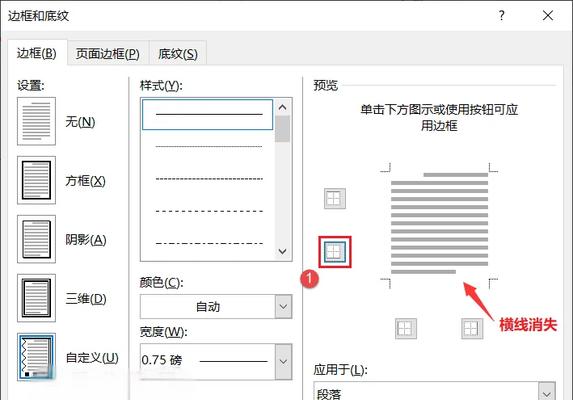Viewport: 573px width, 400px height.
Task: Select the 无(N) border setting icon
Action: tap(36, 121)
